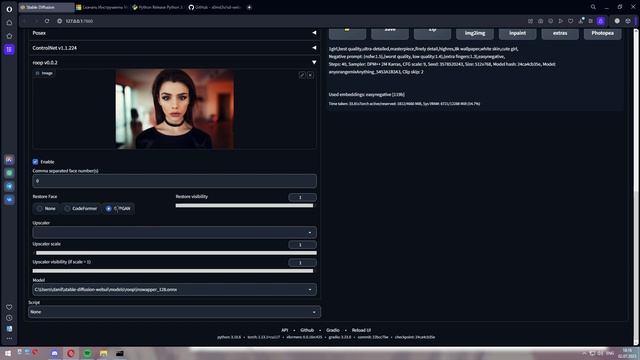Open the Gradio footer link
The width and height of the screenshot is (640, 360).
click(333, 330)
